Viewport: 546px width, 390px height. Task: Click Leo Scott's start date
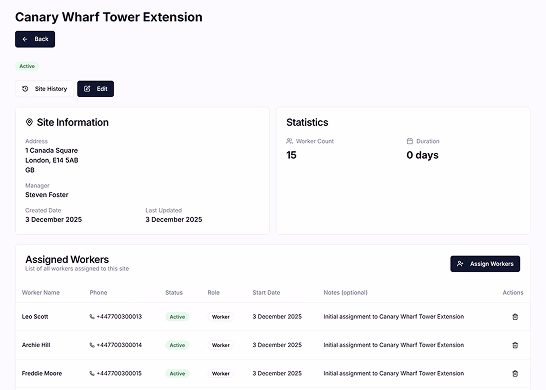click(277, 317)
